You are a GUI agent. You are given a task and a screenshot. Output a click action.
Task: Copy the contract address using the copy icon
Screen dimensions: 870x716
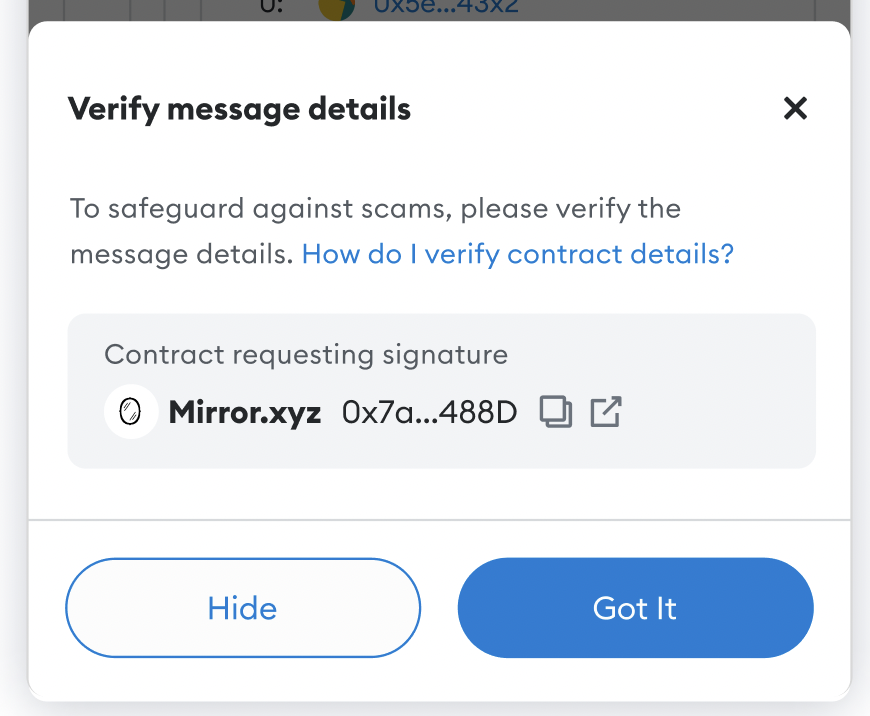tap(556, 411)
